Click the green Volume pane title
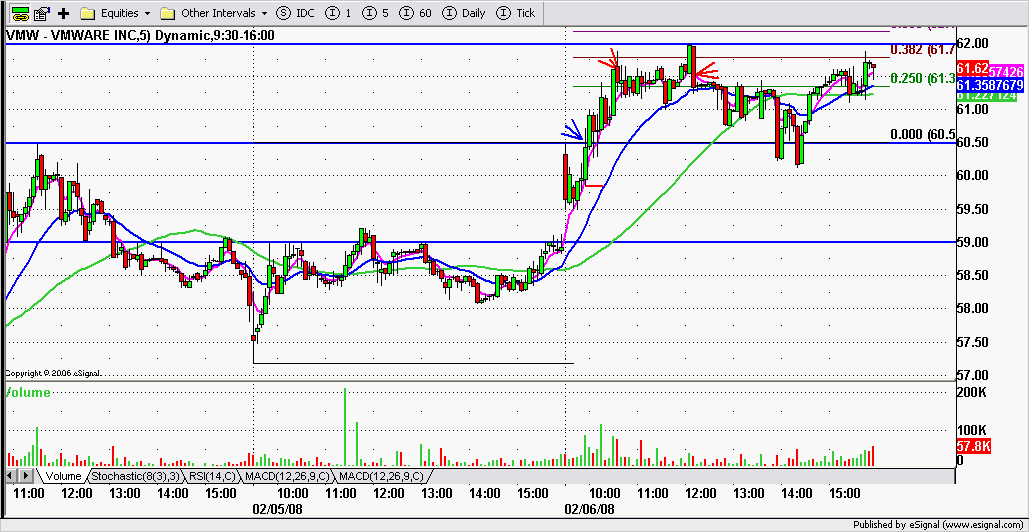 tap(28, 392)
